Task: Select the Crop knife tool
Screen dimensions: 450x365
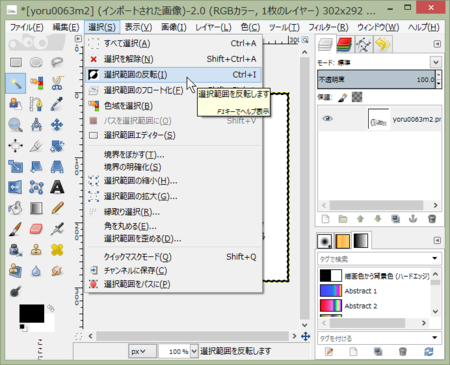Action: 36,146
